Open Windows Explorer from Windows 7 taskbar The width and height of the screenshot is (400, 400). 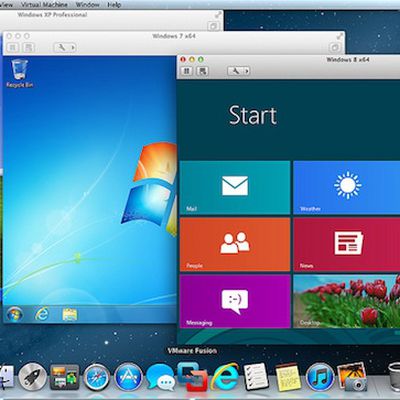click(70, 314)
